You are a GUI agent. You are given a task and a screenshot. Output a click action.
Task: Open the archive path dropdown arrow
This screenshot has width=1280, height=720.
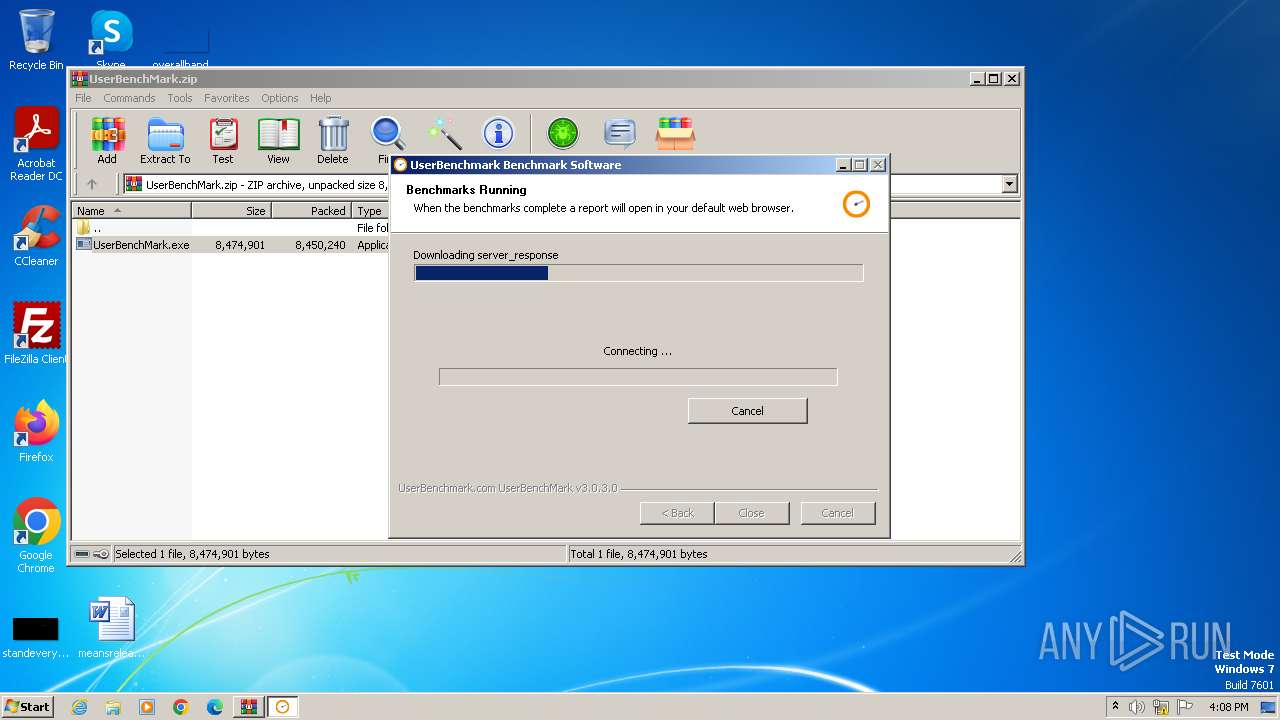coord(1009,184)
